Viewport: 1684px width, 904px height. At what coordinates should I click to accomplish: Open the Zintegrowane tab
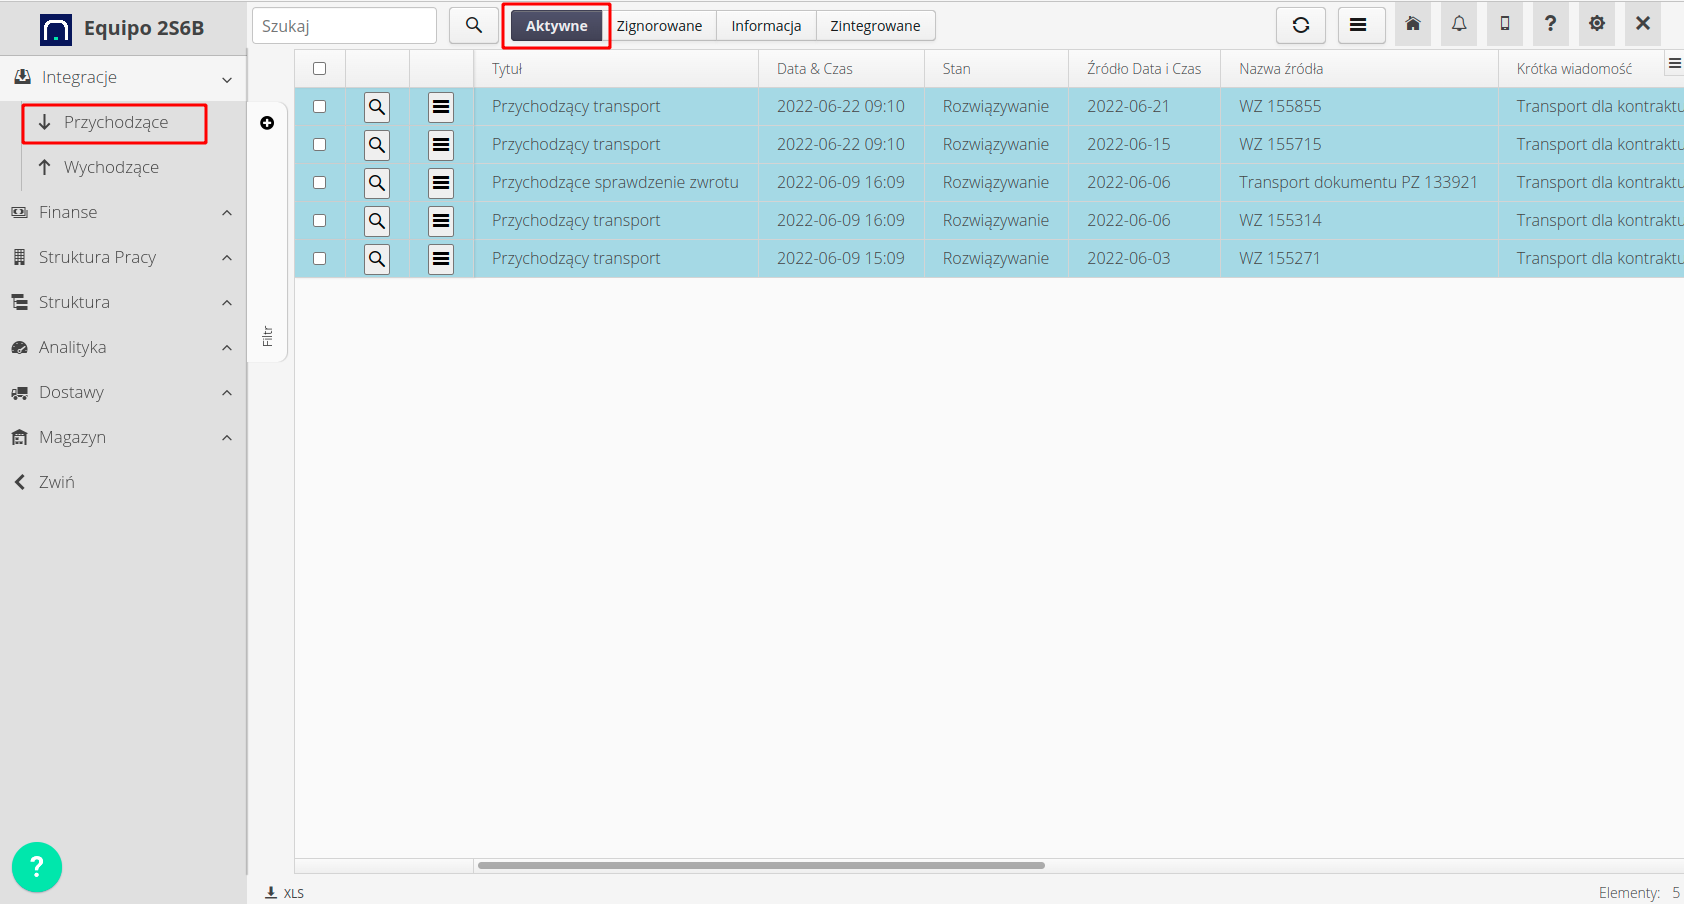875,25
